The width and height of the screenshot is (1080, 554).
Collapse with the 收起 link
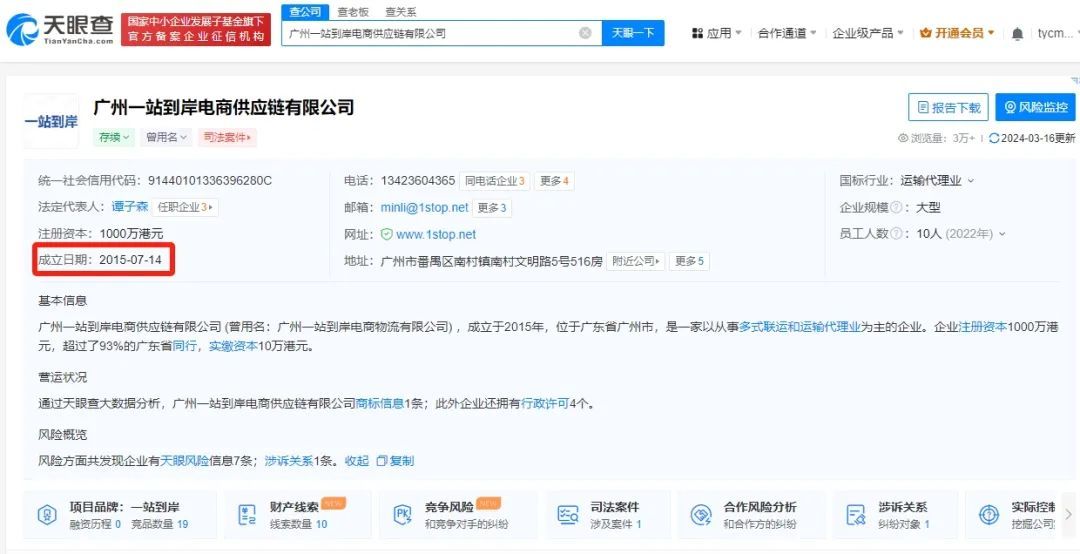click(357, 461)
